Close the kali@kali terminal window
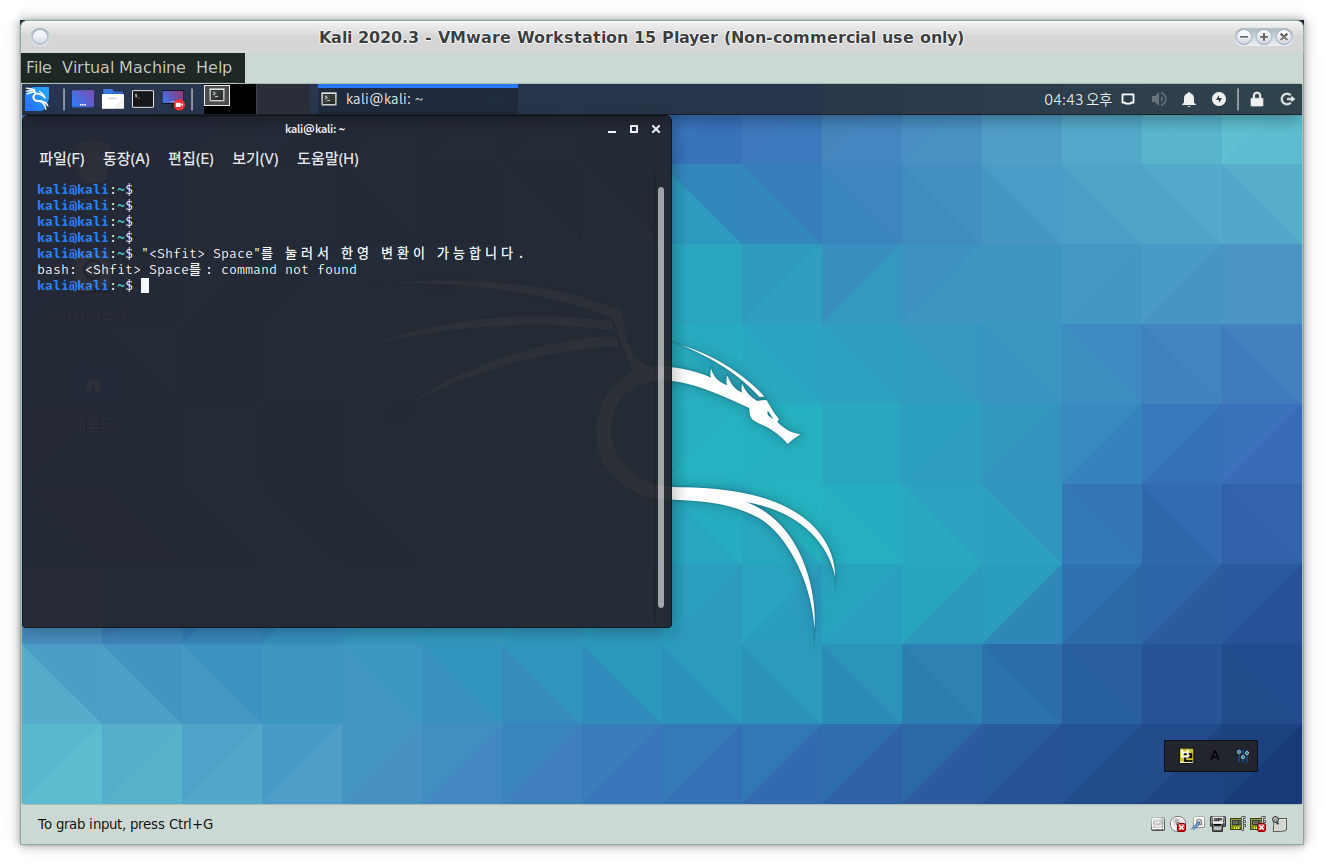 pyautogui.click(x=656, y=129)
